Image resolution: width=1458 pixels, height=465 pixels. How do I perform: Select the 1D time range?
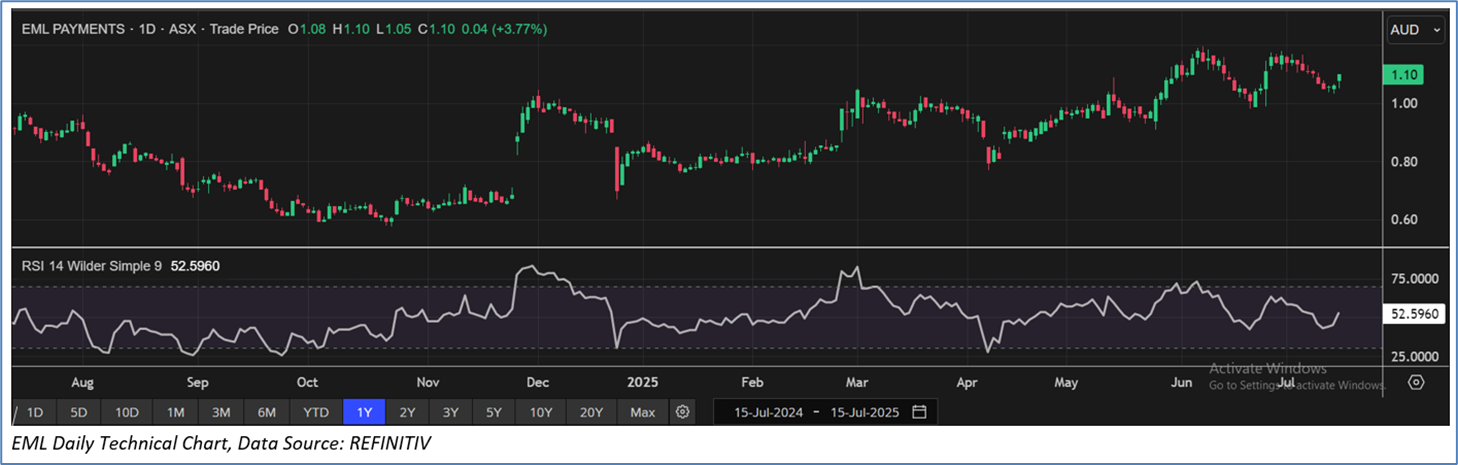pos(34,412)
